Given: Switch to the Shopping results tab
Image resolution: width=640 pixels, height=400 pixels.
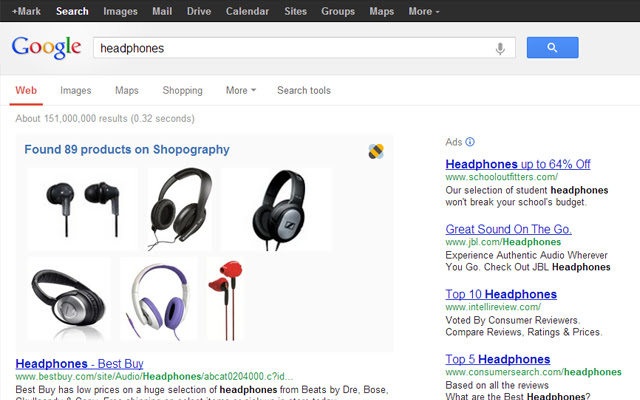Looking at the screenshot, I should 182,90.
